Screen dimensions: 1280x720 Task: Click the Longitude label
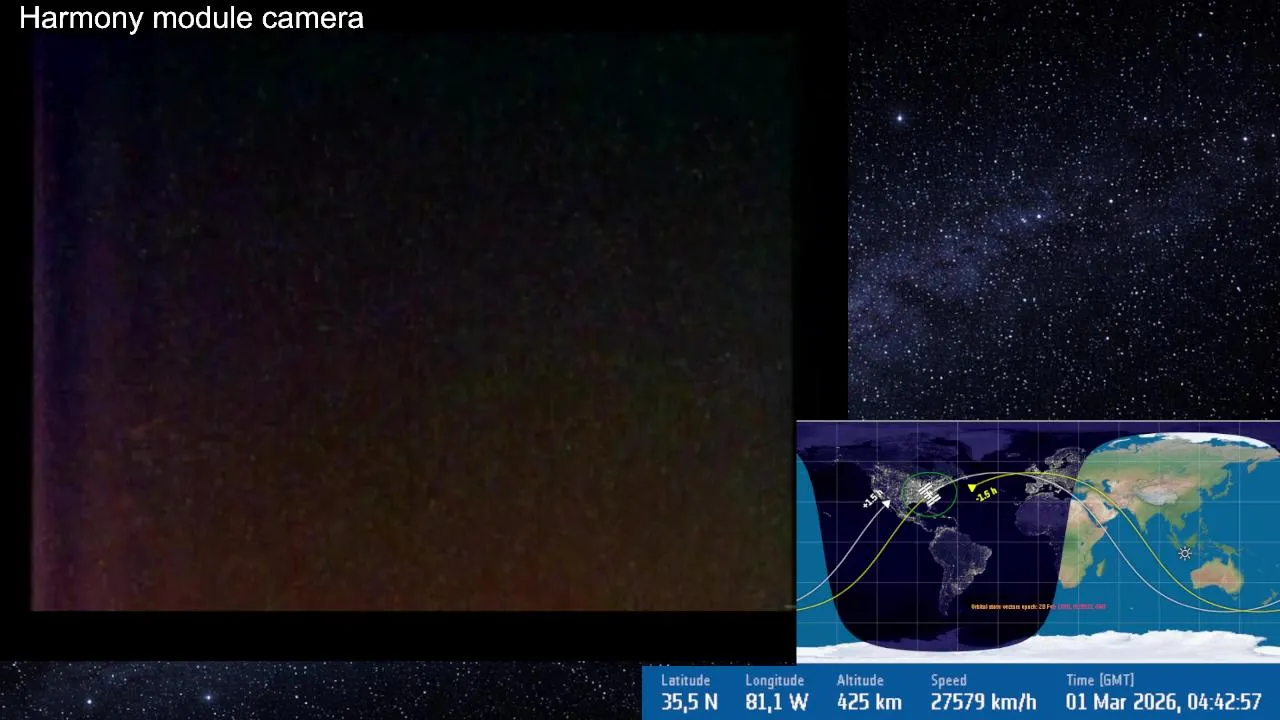[x=774, y=681]
